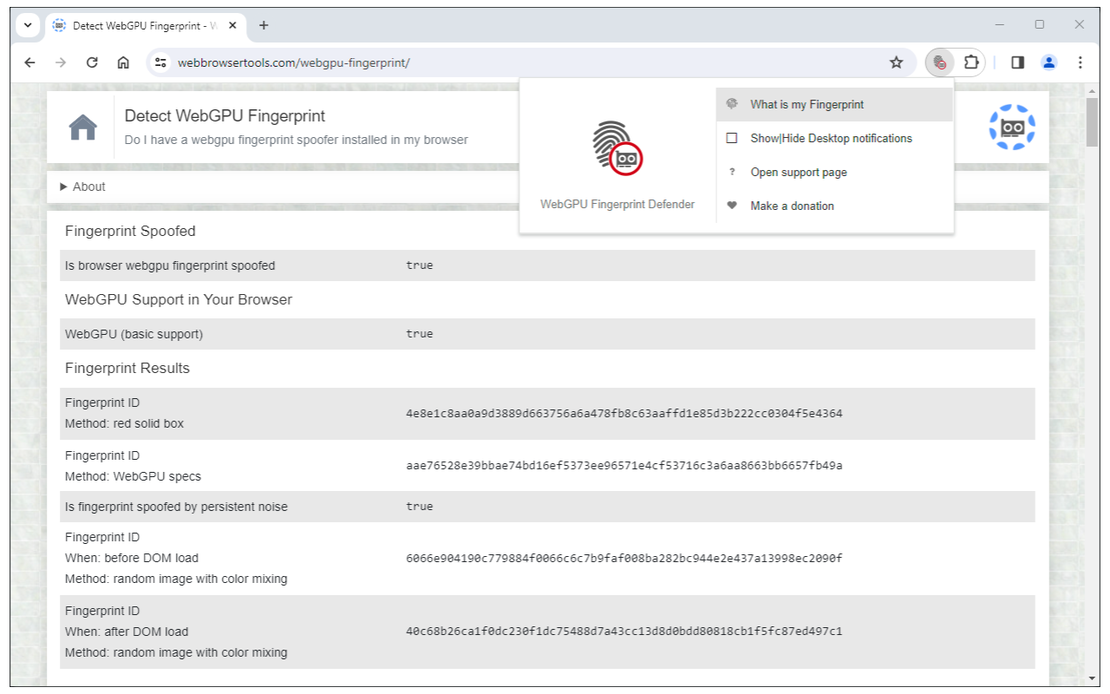Open the Chrome three-dot menu
Viewport: 1110px width, 694px height.
(1081, 61)
